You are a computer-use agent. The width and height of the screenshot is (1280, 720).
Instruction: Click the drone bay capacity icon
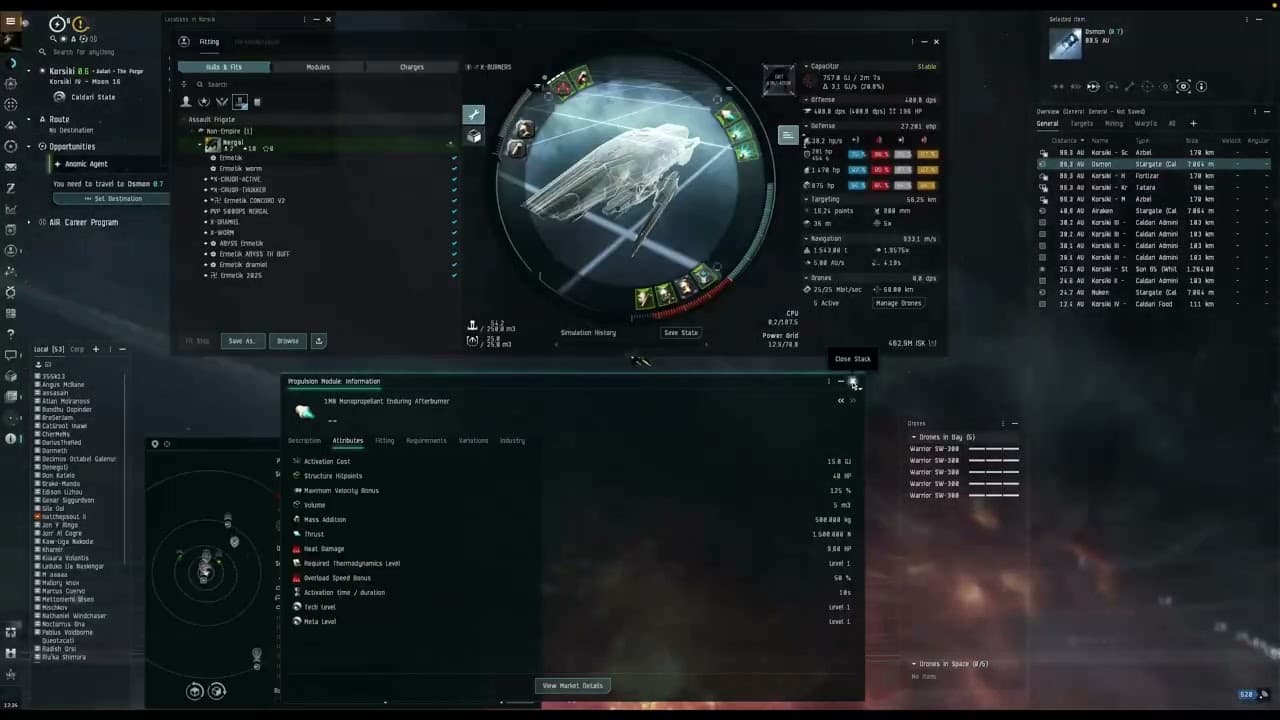point(472,341)
